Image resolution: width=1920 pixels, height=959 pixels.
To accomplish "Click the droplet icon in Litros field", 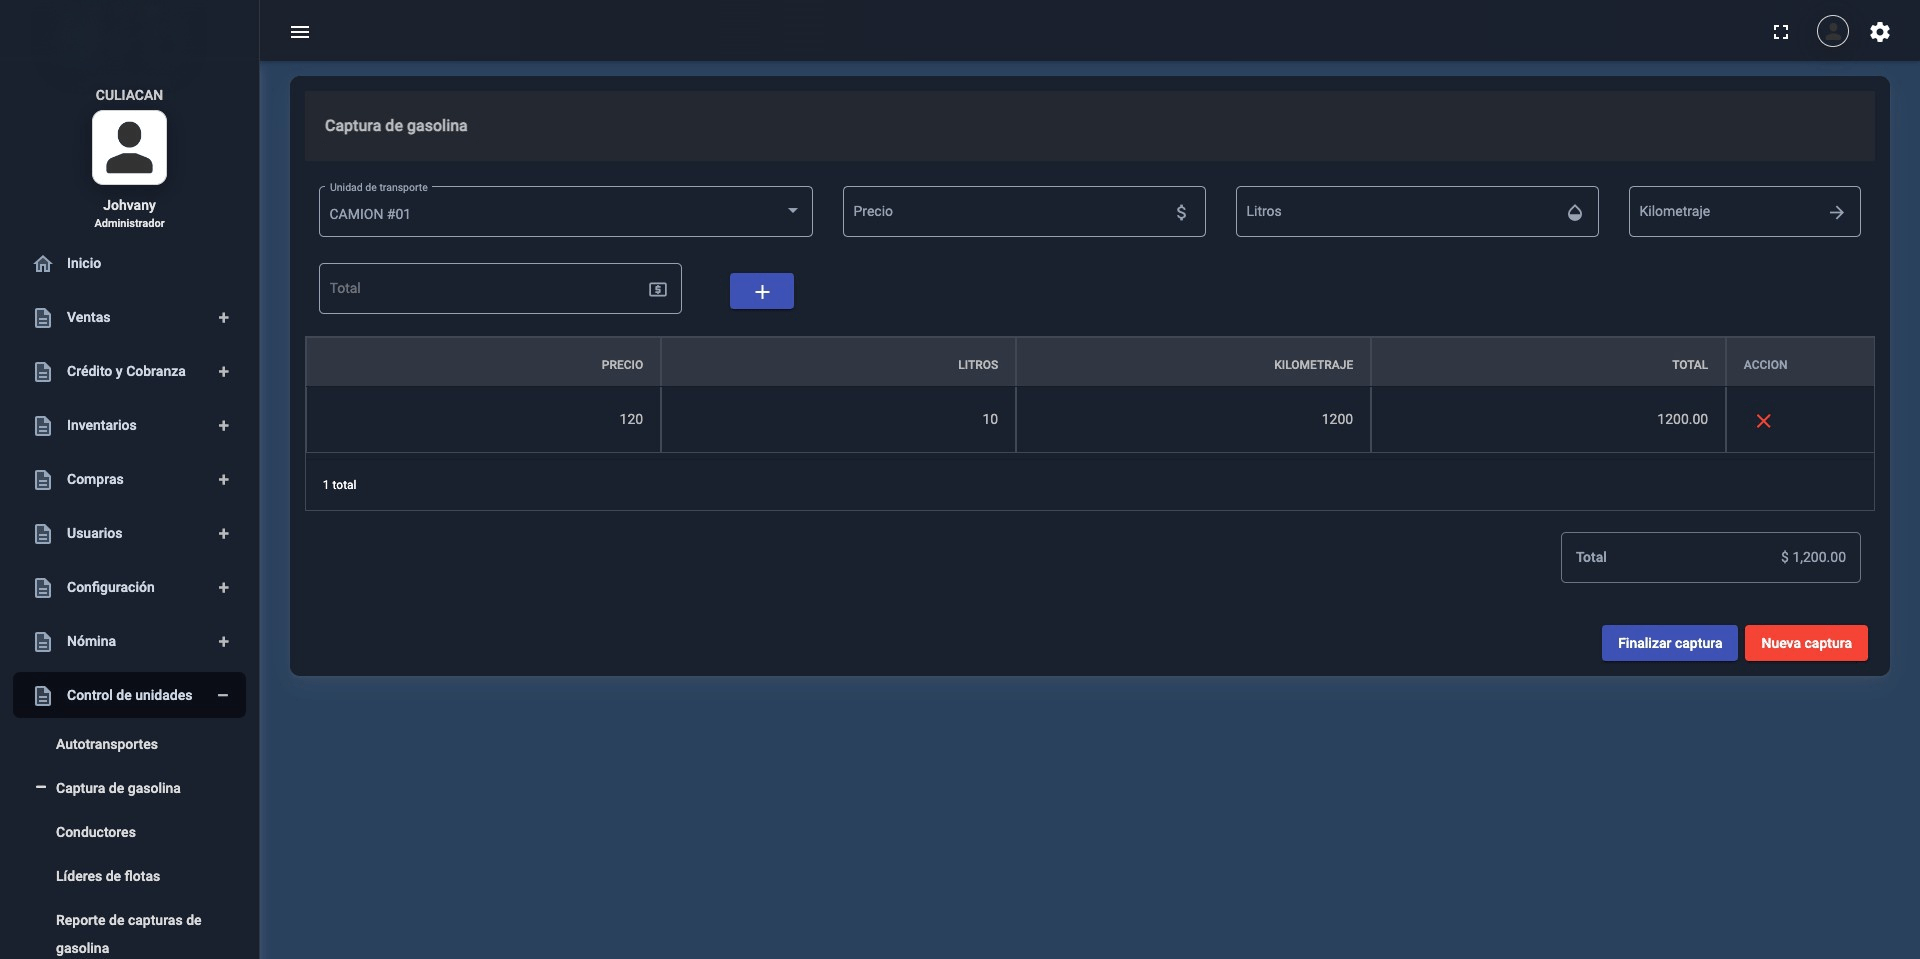I will [x=1575, y=212].
